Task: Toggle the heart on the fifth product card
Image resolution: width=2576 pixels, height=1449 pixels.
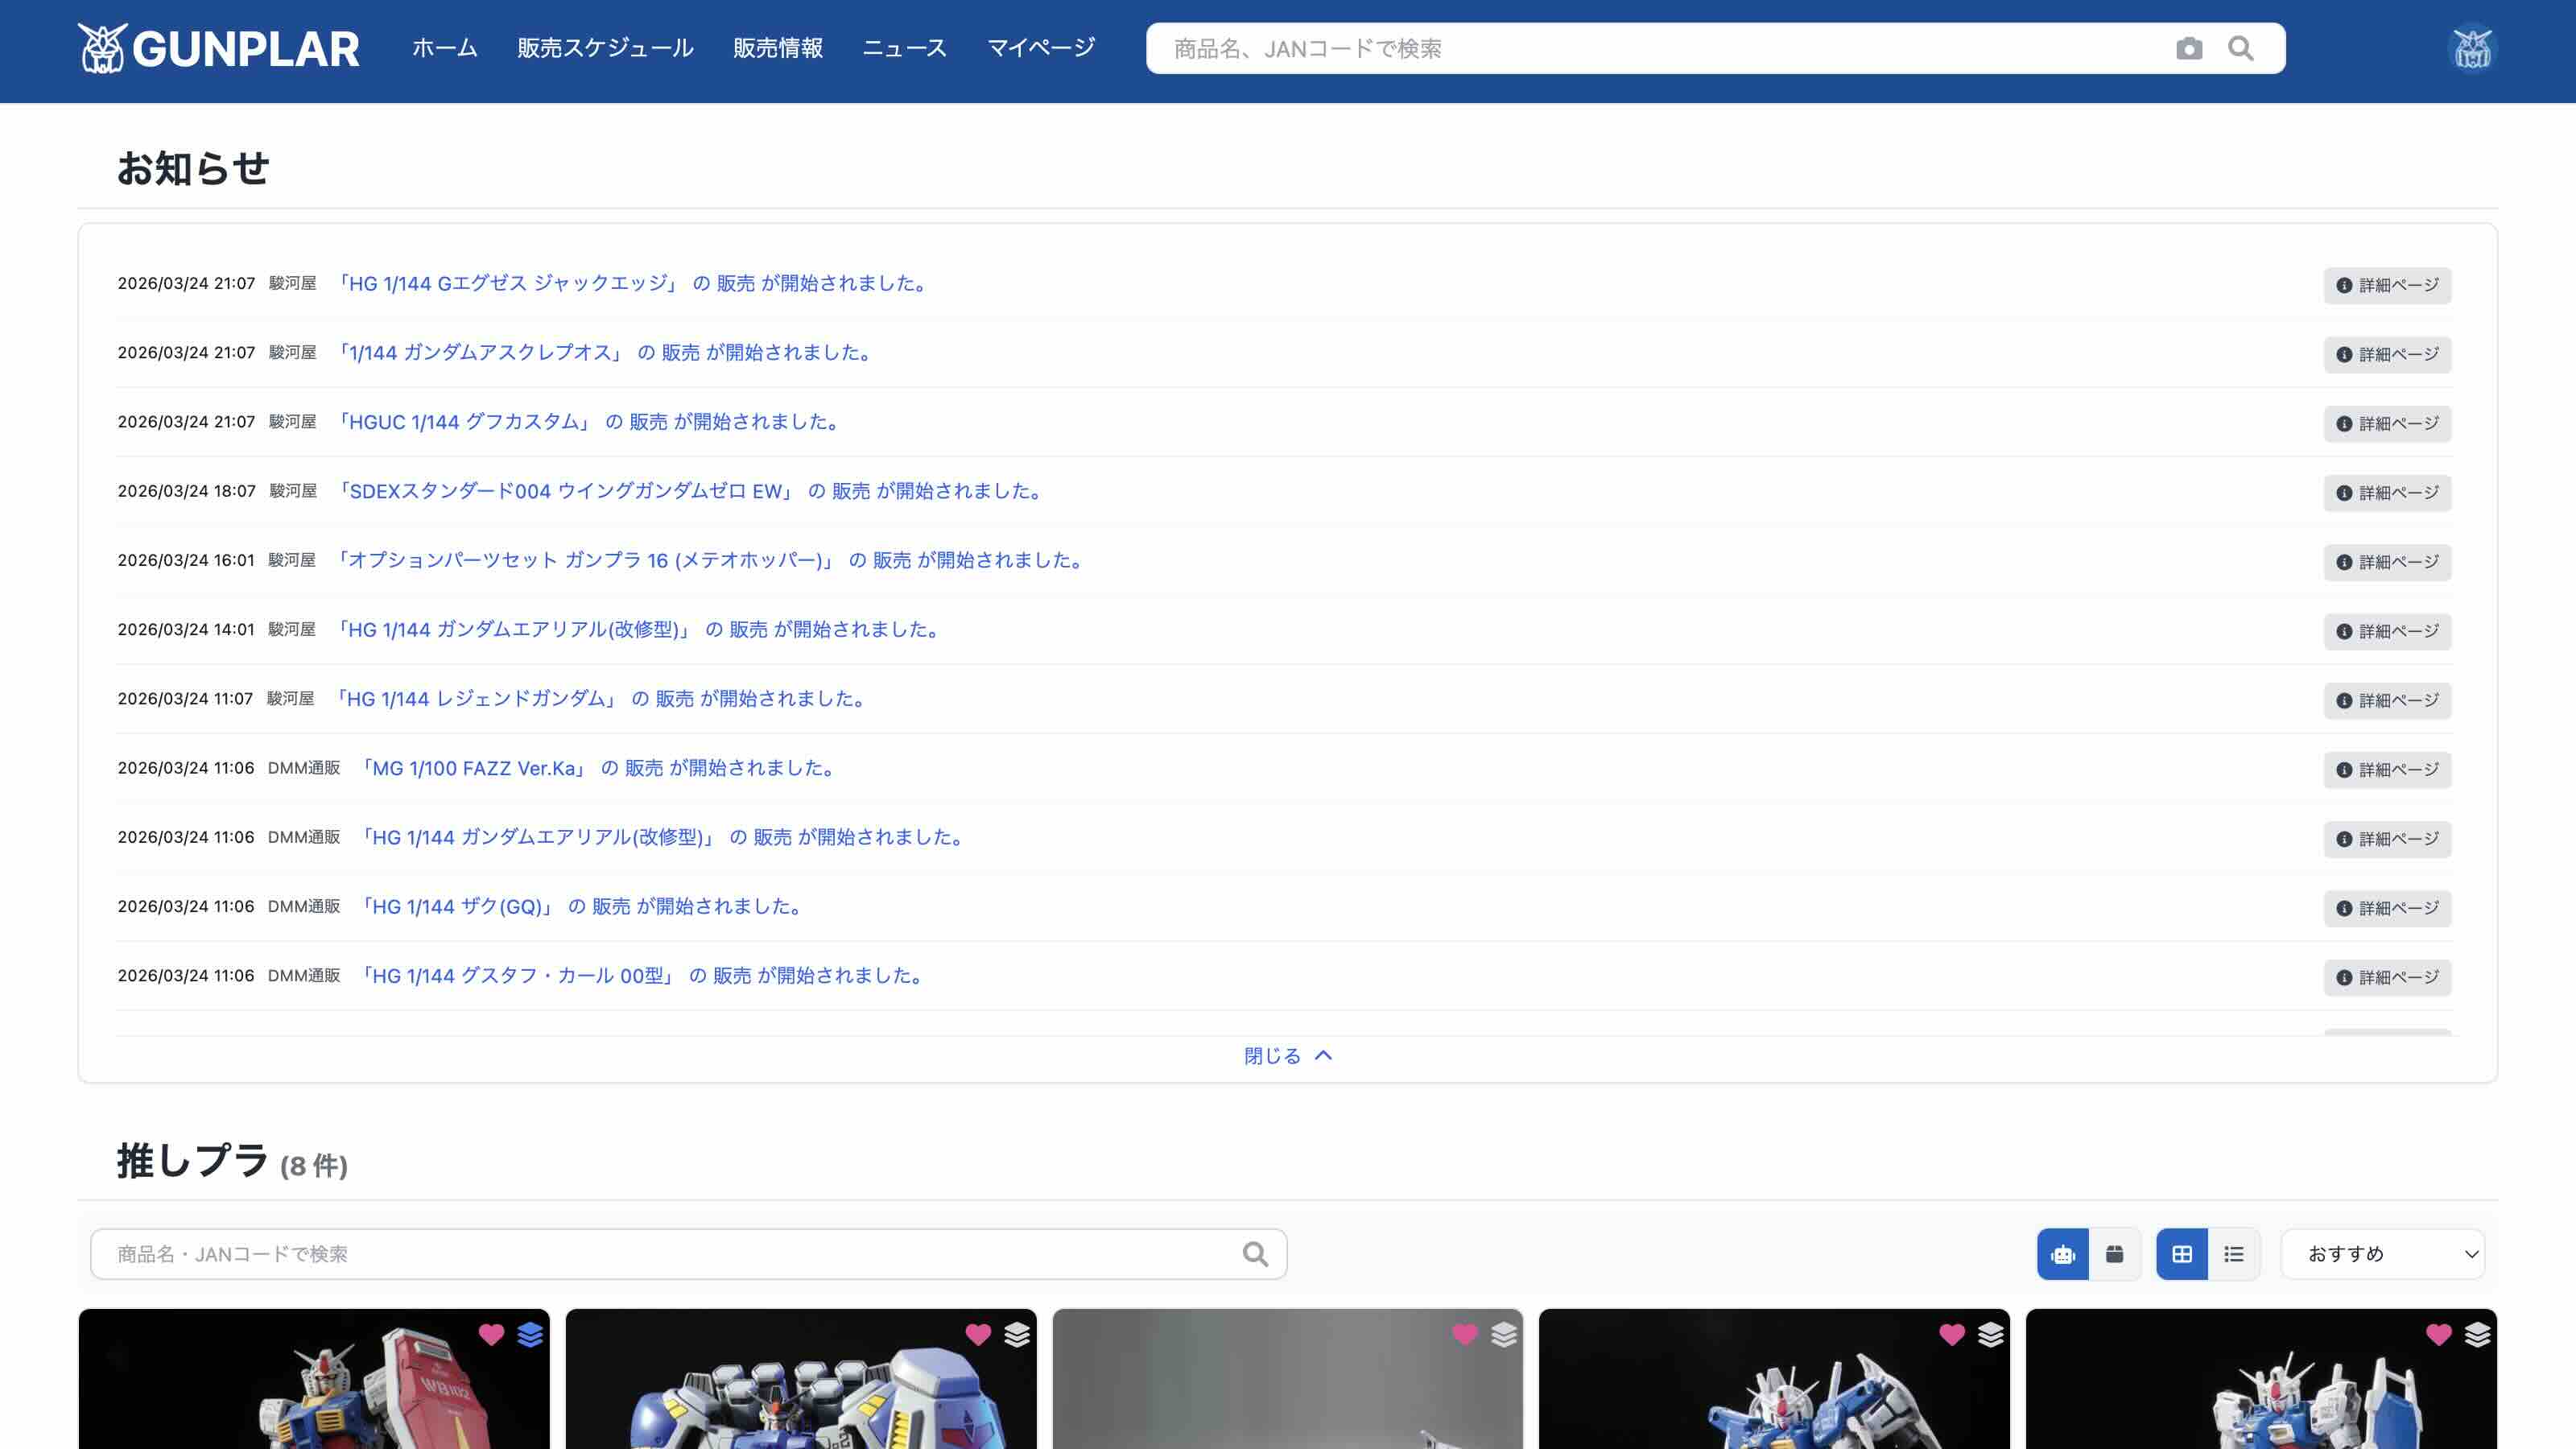Action: (2439, 1334)
